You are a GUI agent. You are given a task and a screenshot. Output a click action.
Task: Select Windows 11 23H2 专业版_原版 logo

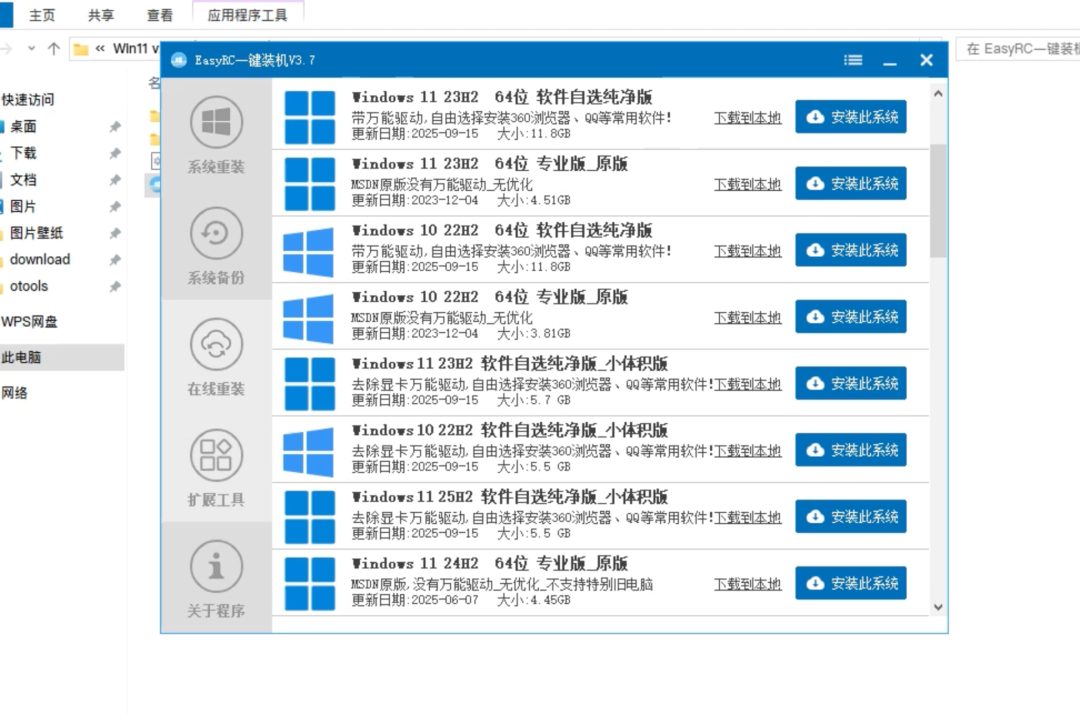pyautogui.click(x=309, y=184)
